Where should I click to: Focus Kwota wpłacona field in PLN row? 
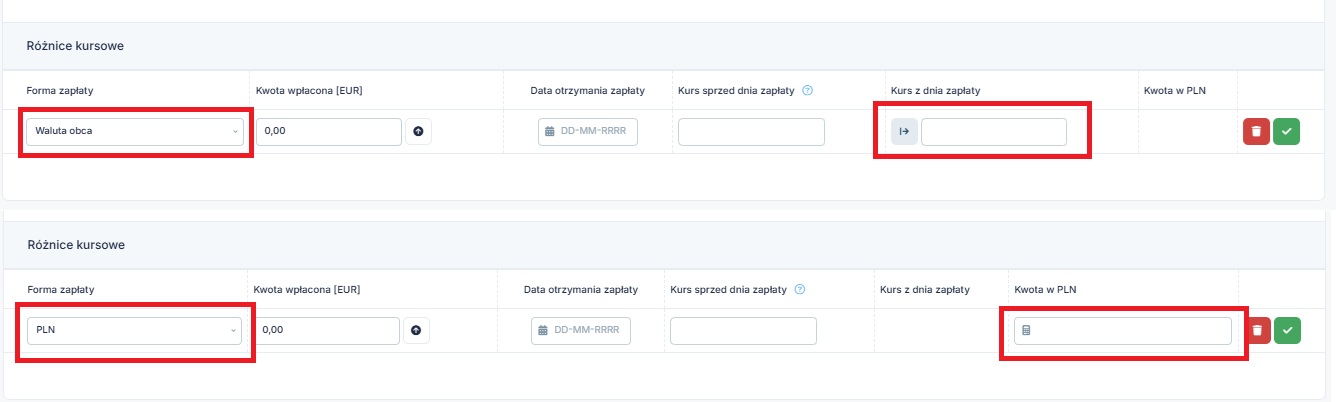327,330
